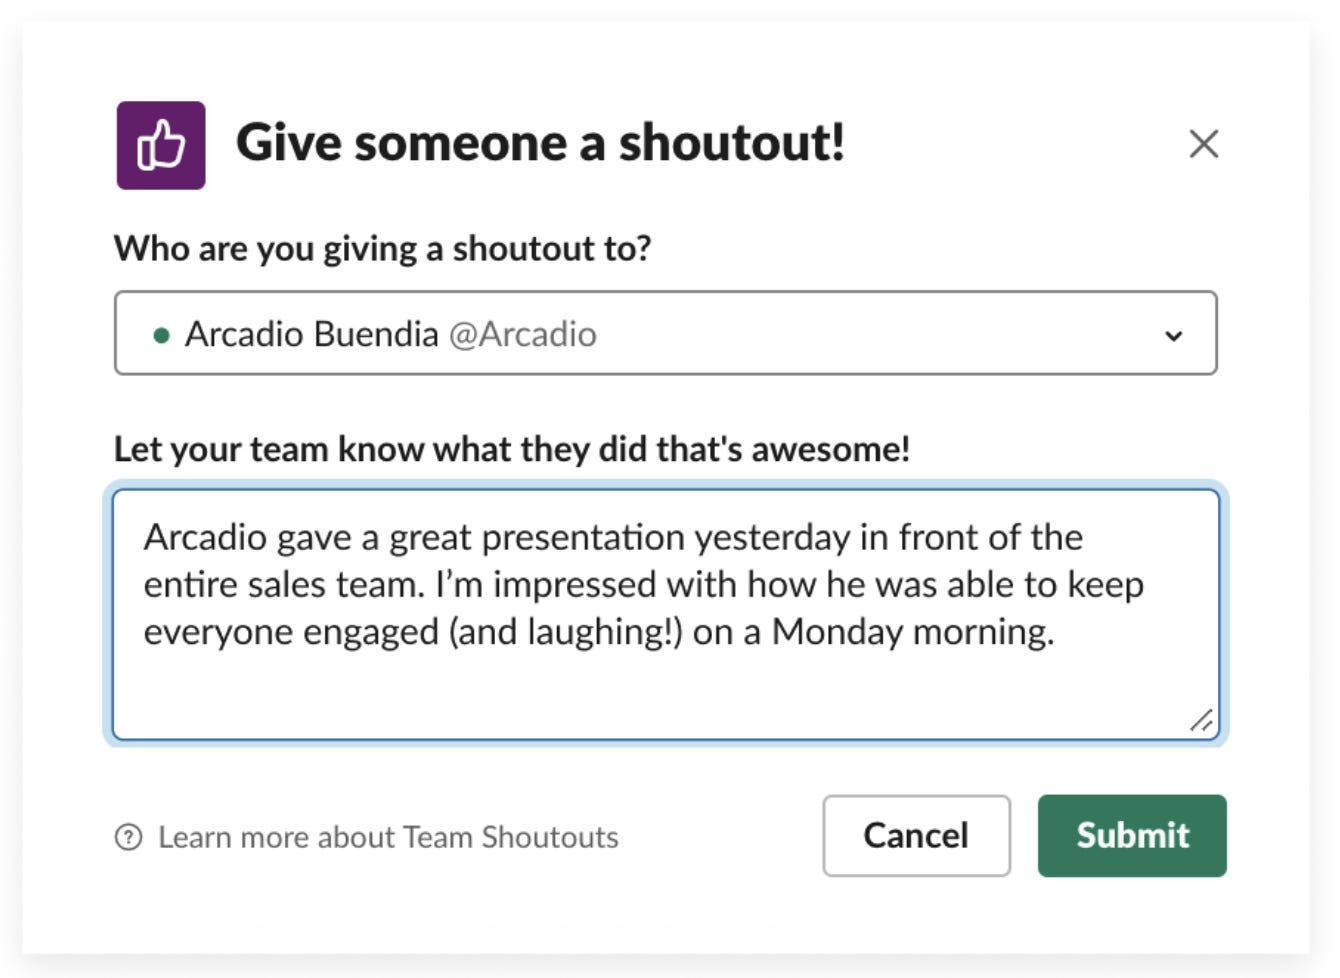
Task: Click the textarea resize handle corner
Action: 1202,721
